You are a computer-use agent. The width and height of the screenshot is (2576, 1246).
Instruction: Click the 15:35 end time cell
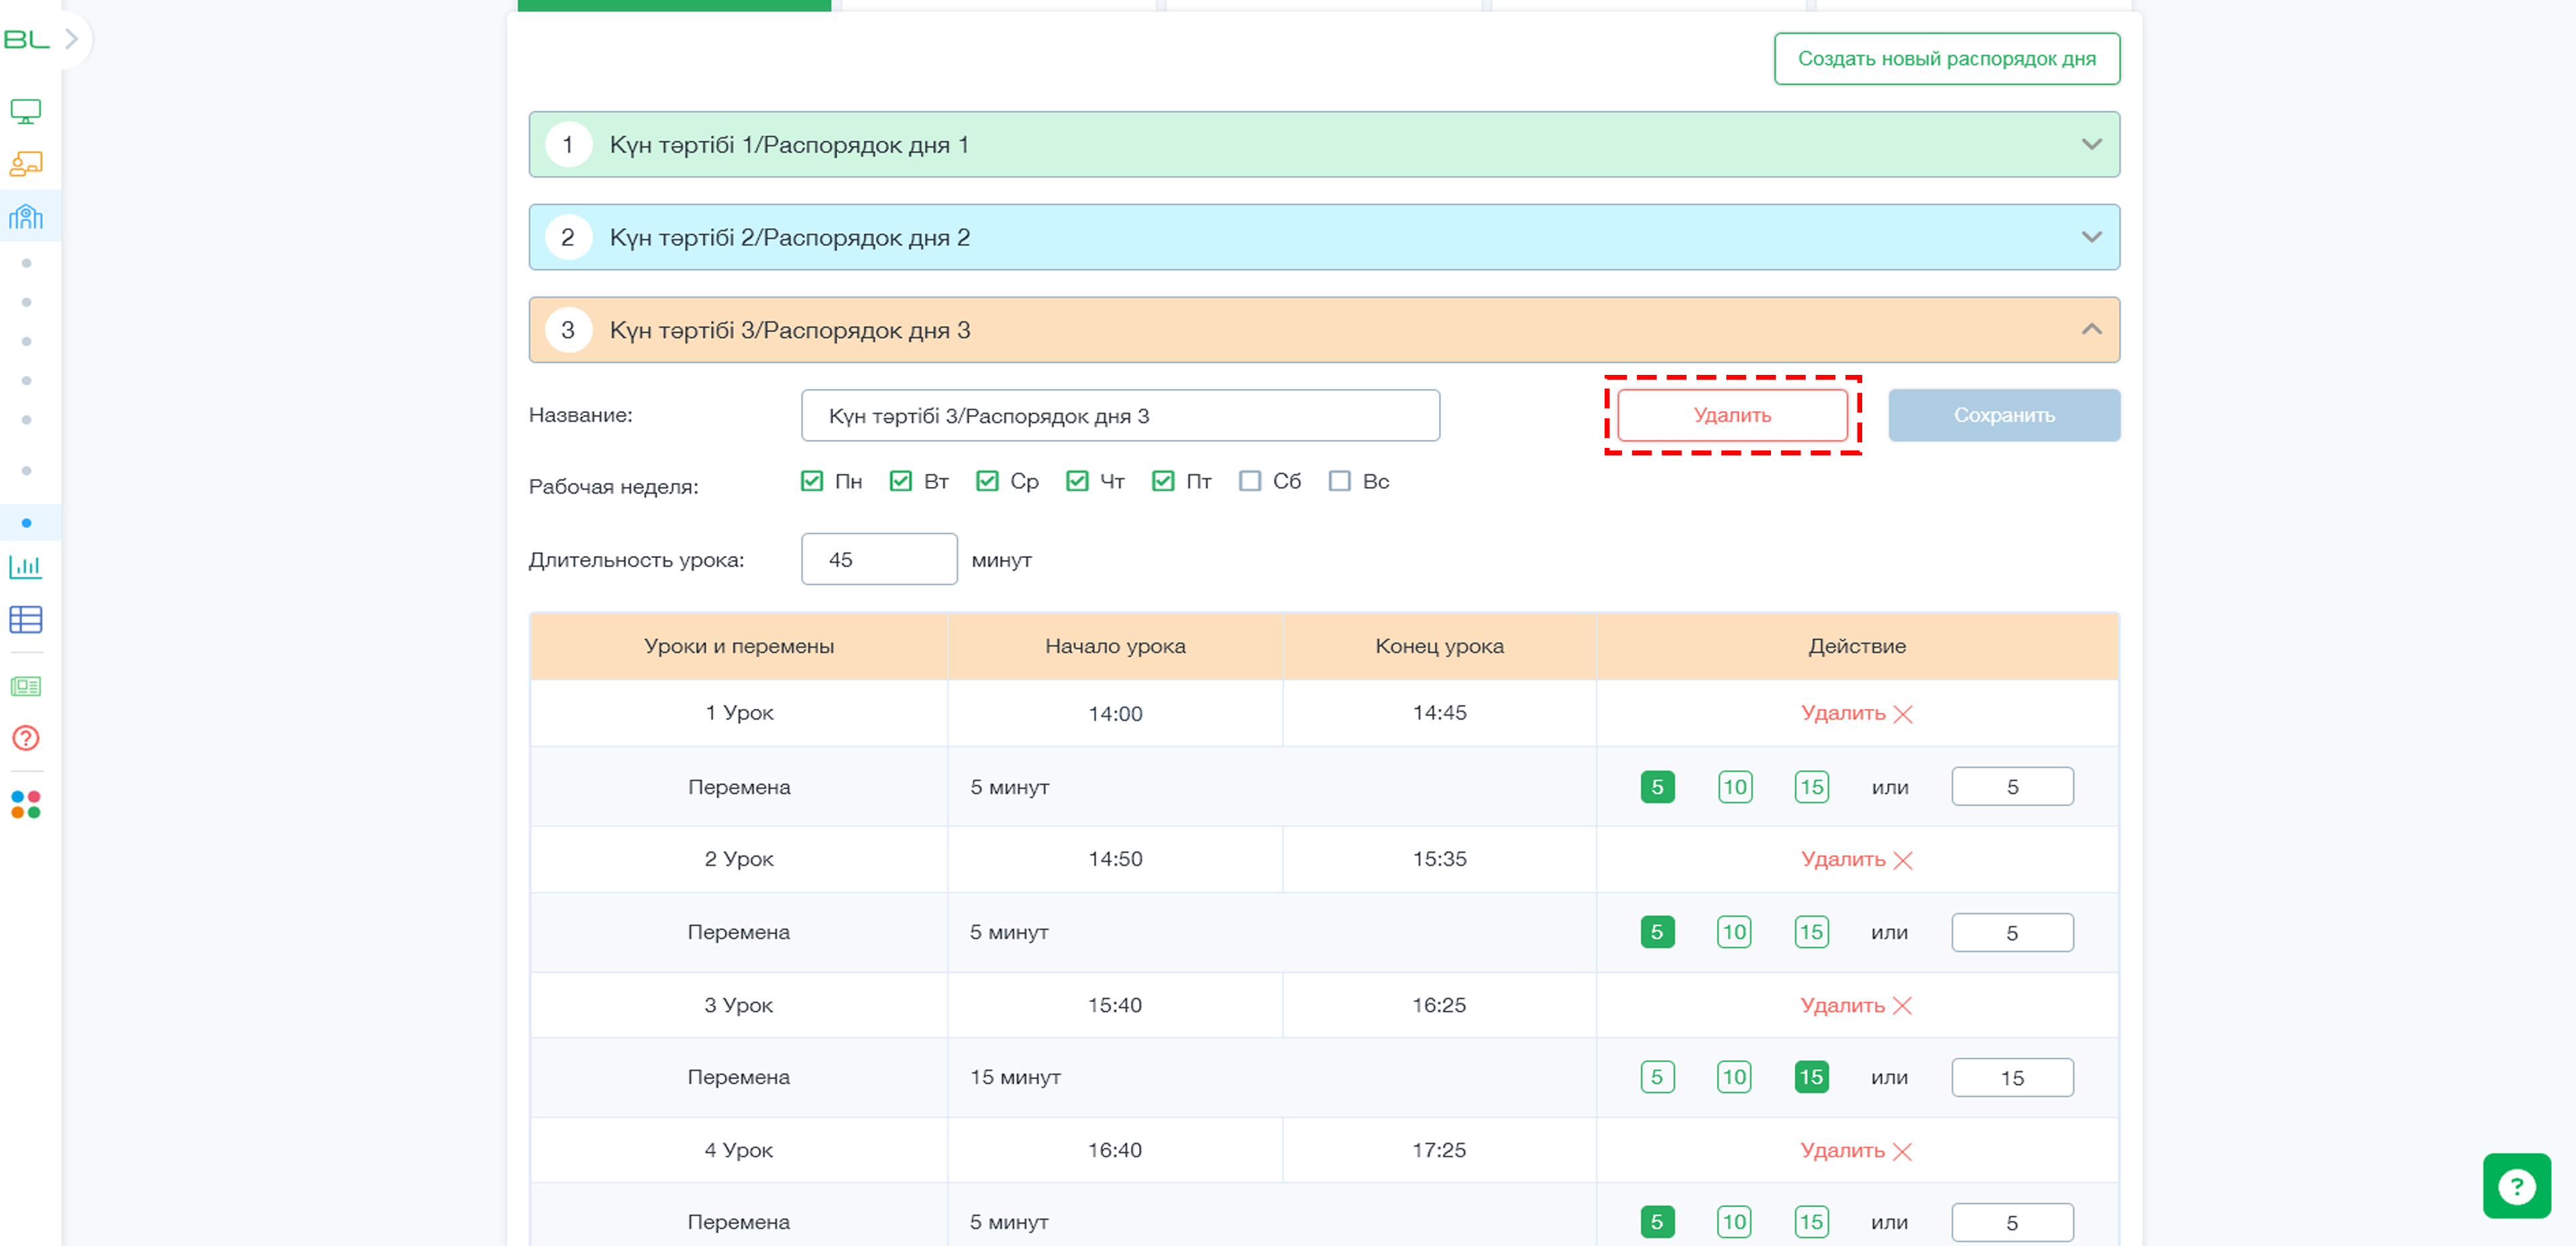point(1439,859)
